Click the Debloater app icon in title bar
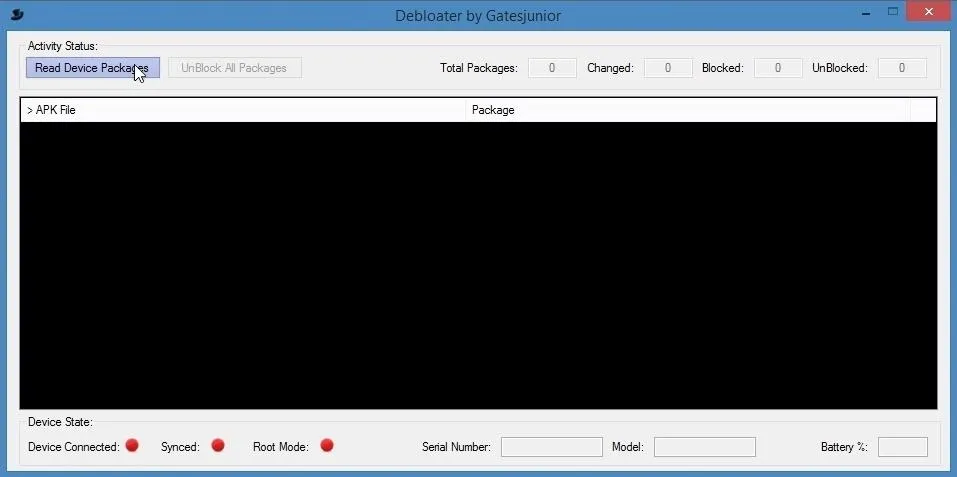 click(17, 13)
